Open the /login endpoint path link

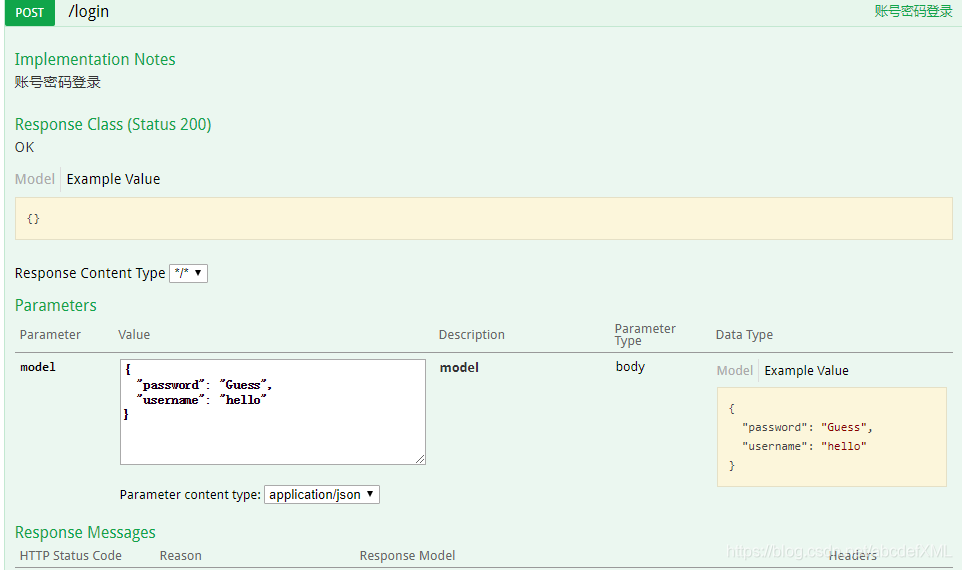coord(88,12)
